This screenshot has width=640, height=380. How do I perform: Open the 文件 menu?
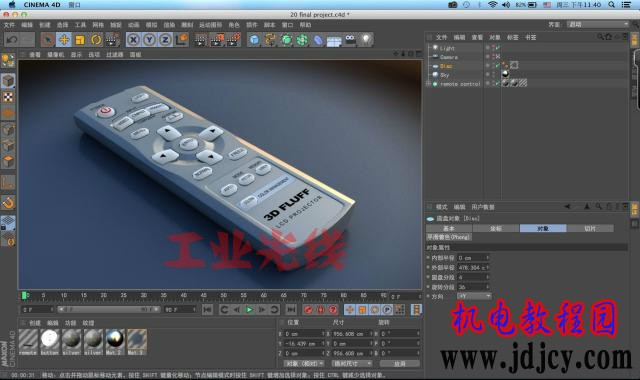(x=9, y=25)
